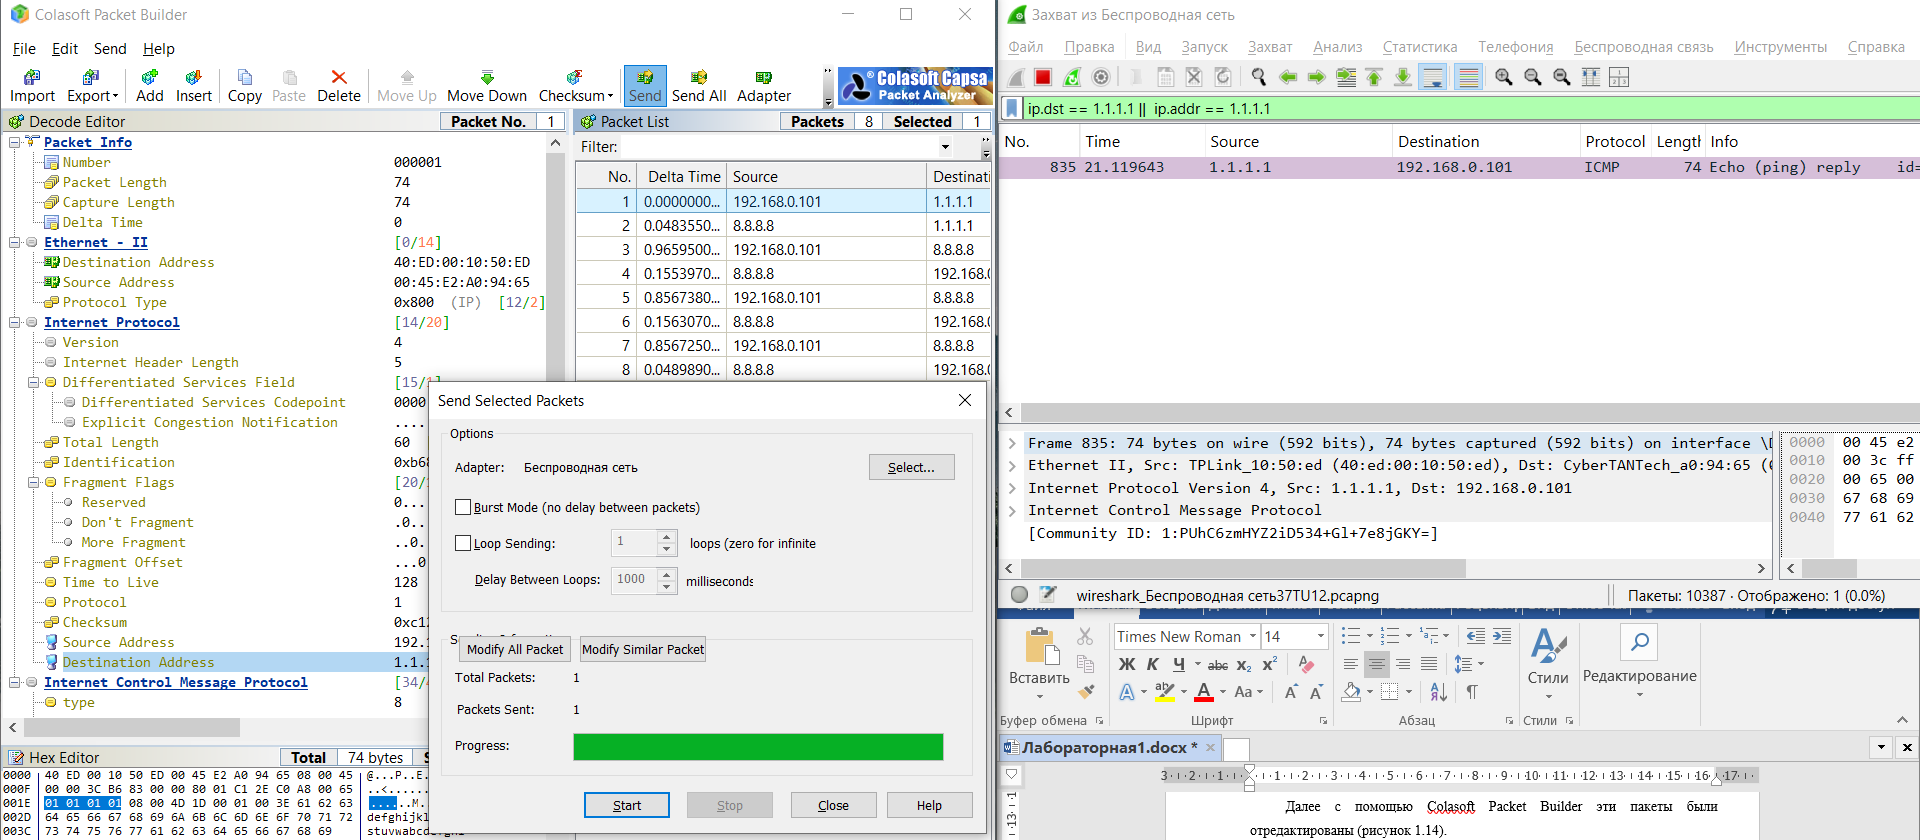Jump to last packet down-arrow icon
Image resolution: width=1920 pixels, height=840 pixels.
(1403, 77)
